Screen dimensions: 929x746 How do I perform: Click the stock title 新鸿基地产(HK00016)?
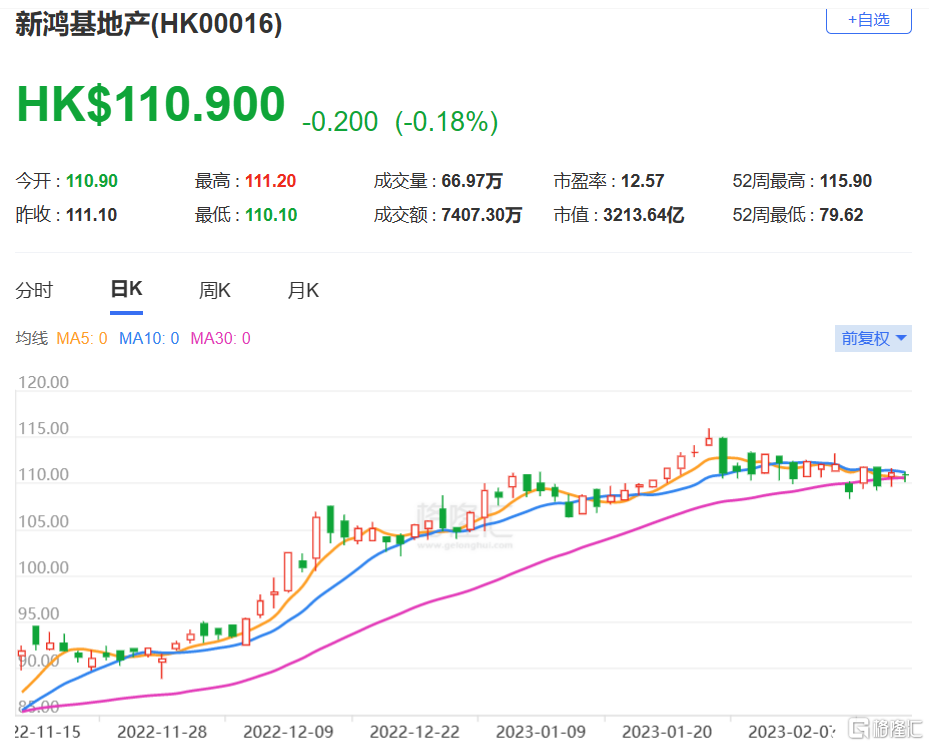click(x=149, y=24)
